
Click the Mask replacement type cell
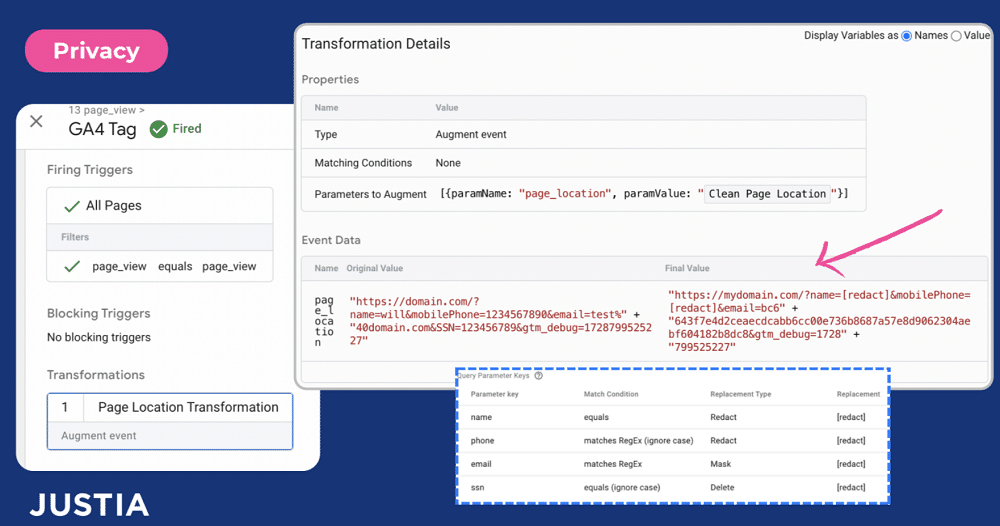721,464
